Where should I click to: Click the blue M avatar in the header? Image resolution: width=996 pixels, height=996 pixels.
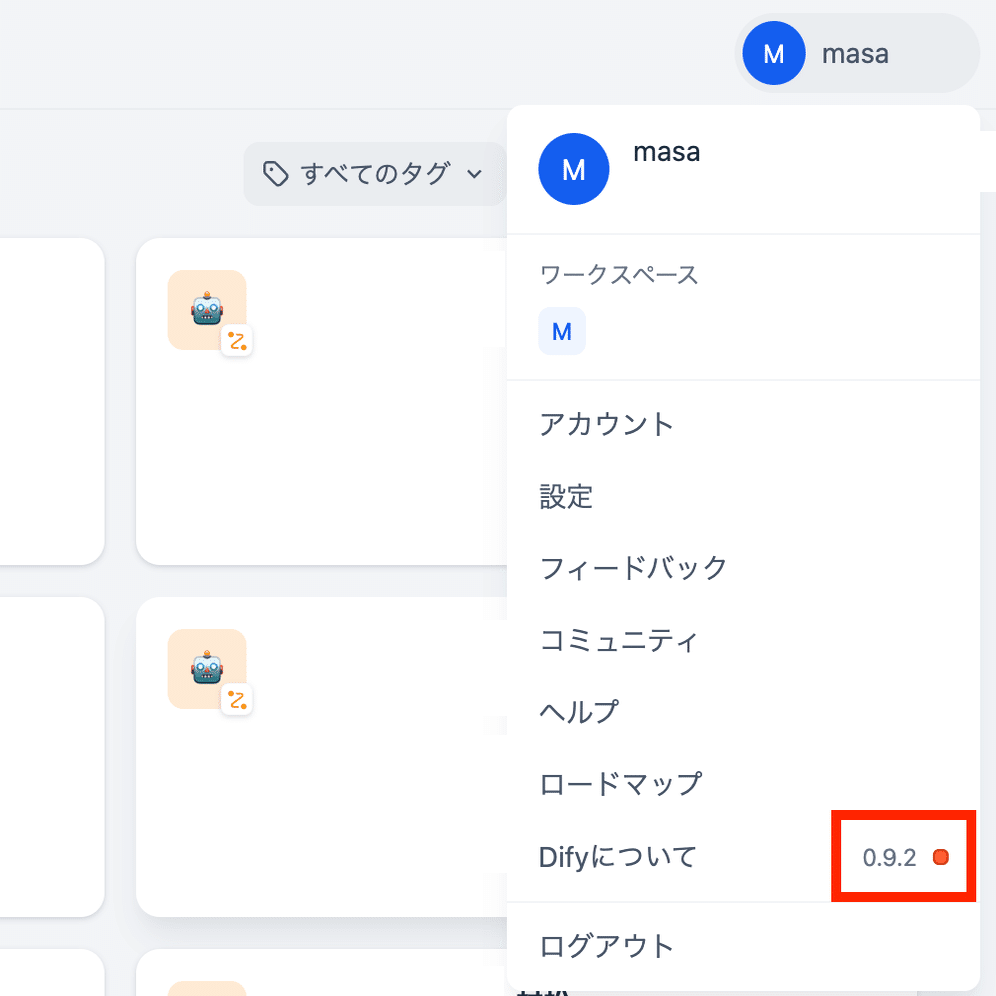(773, 53)
